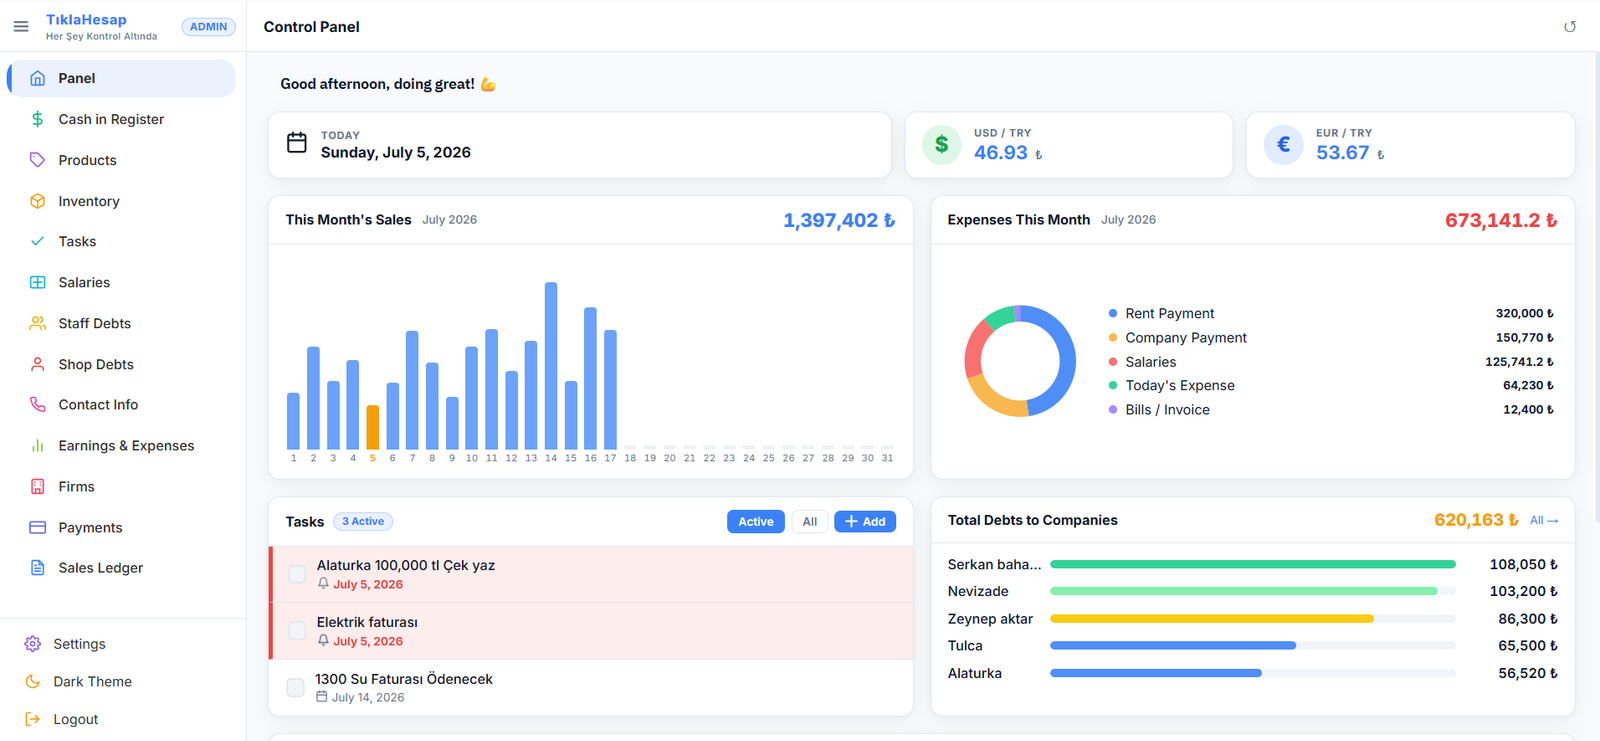1600x741 pixels.
Task: Open Cash in Register dollar icon
Action: coord(37,119)
